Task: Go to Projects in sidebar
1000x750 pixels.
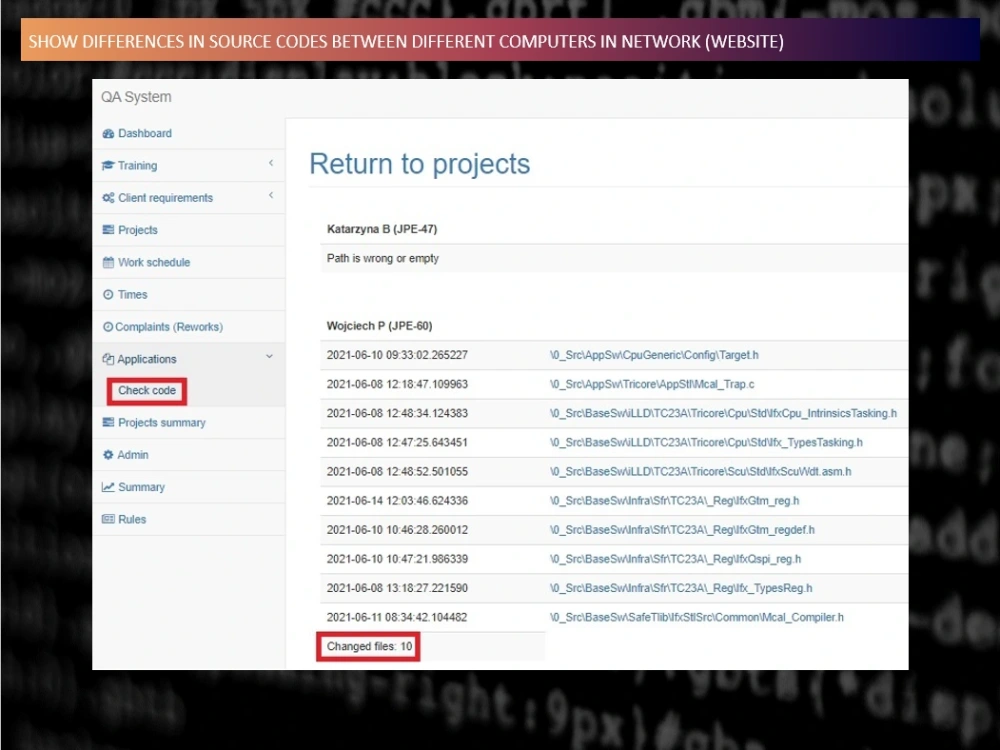Action: (138, 230)
